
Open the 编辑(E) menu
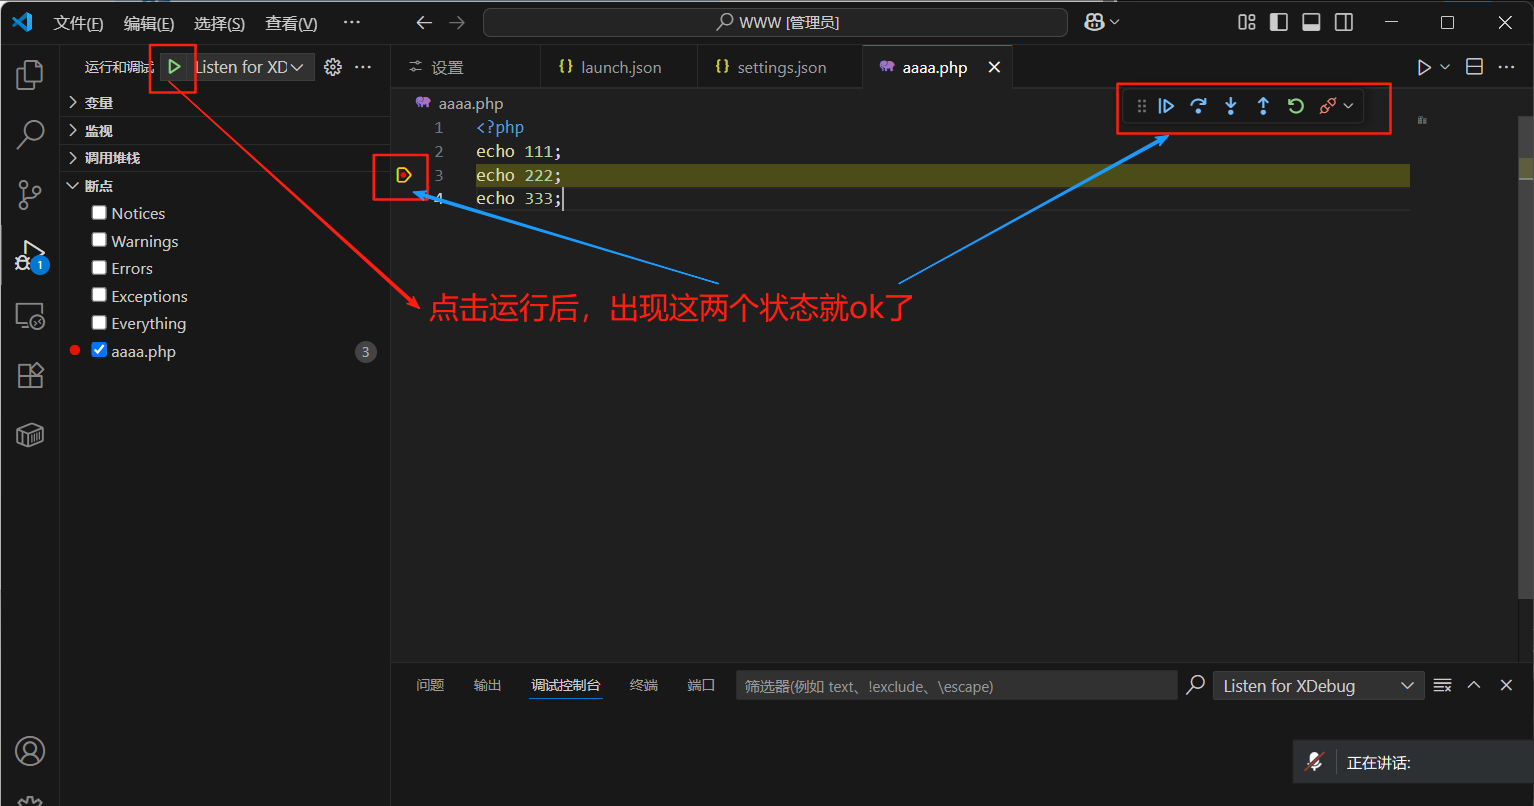149,23
